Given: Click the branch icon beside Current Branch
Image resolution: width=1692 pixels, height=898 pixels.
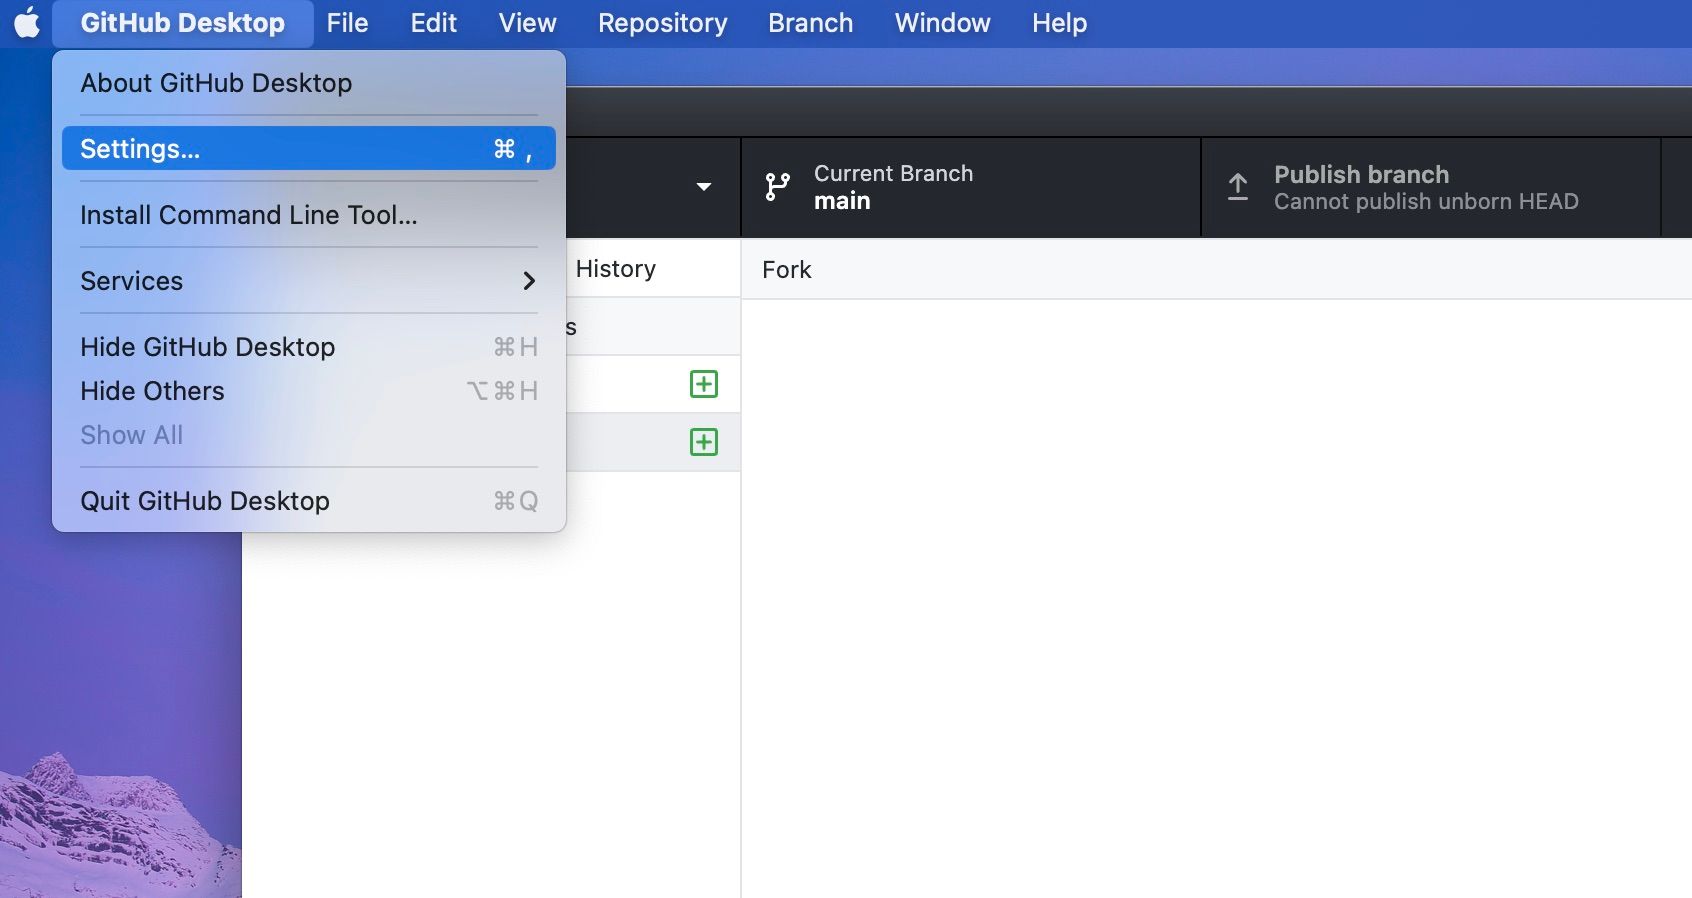Looking at the screenshot, I should (777, 187).
